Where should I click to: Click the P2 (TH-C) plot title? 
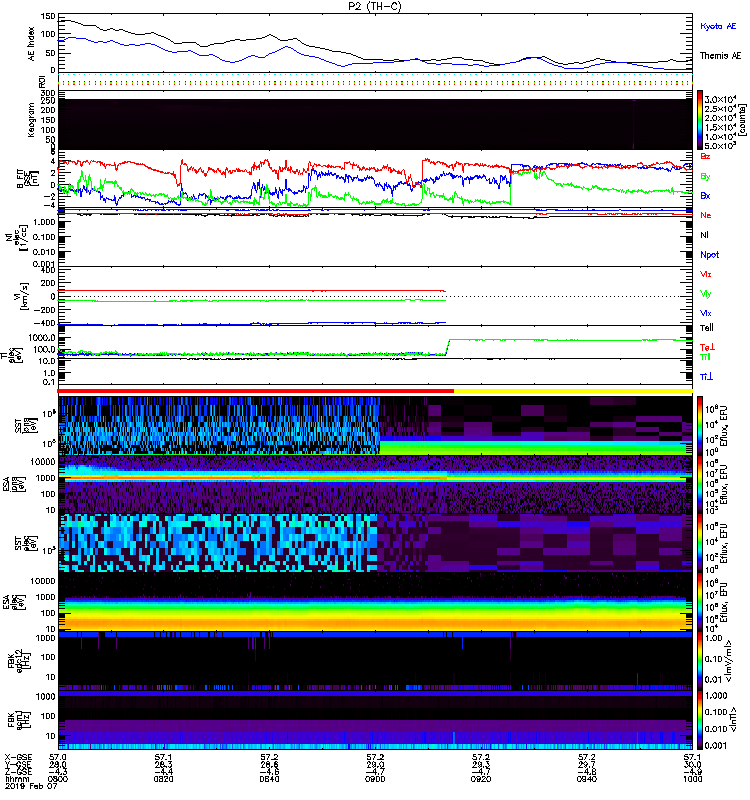(376, 7)
